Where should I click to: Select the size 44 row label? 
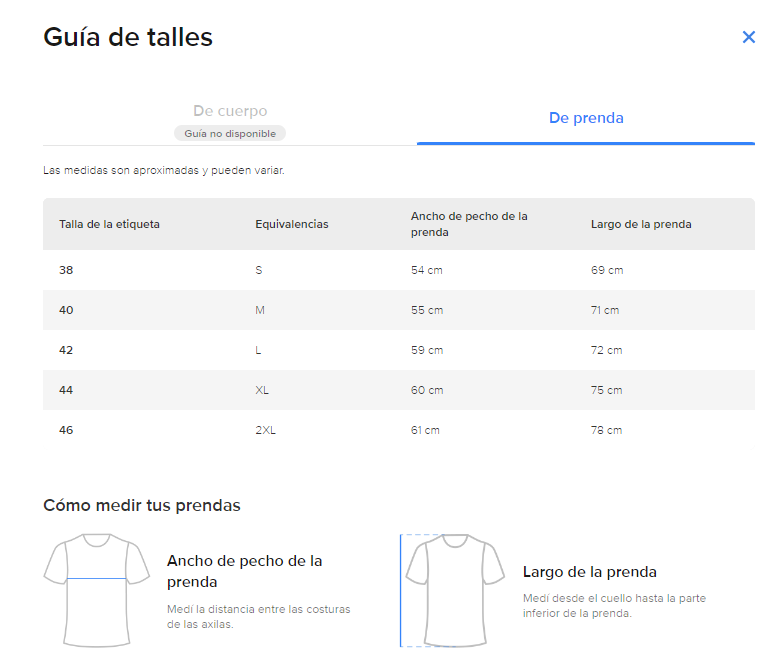tap(66, 390)
